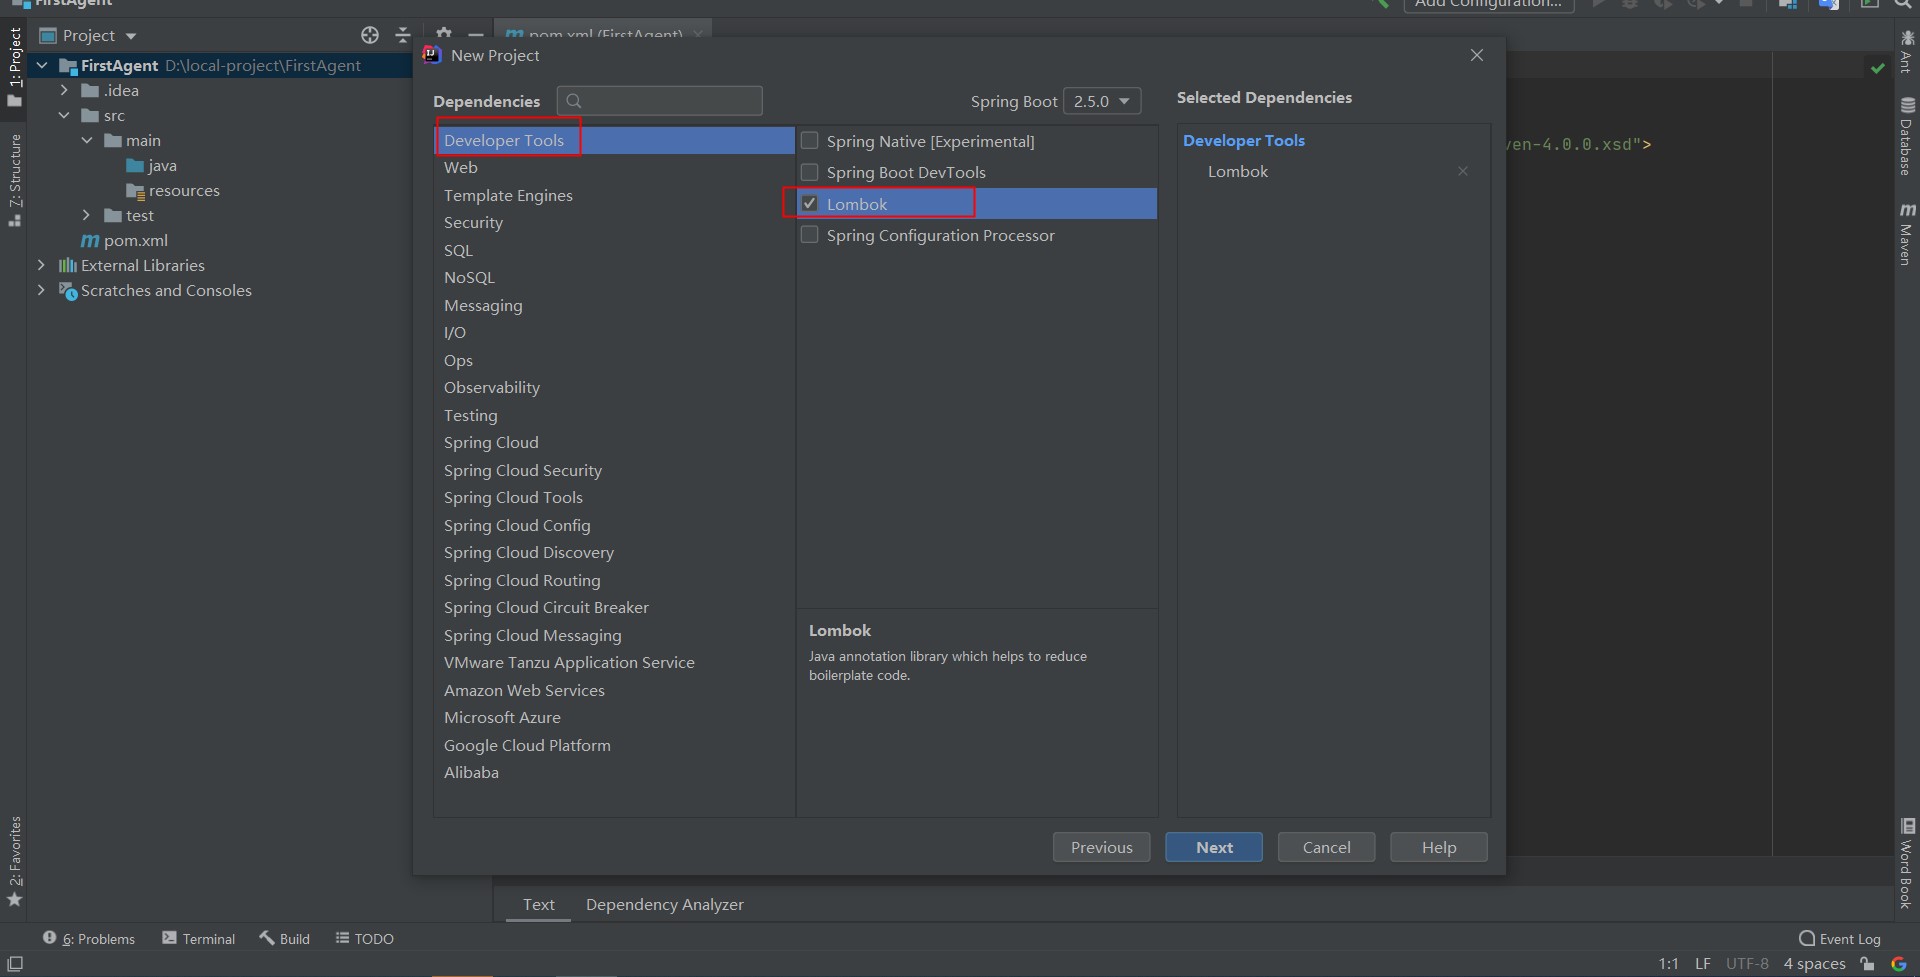This screenshot has height=977, width=1920.
Task: Click the Help button
Action: 1439,847
